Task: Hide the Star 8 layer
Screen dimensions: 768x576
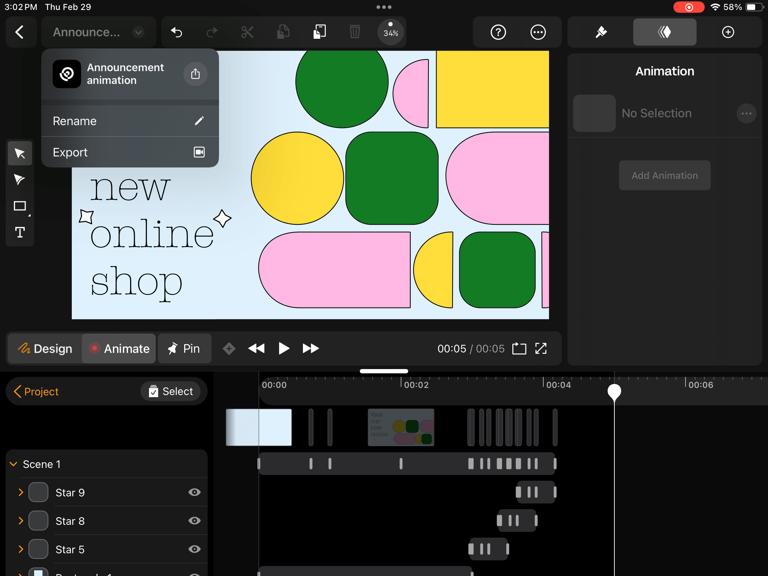Action: [x=194, y=521]
